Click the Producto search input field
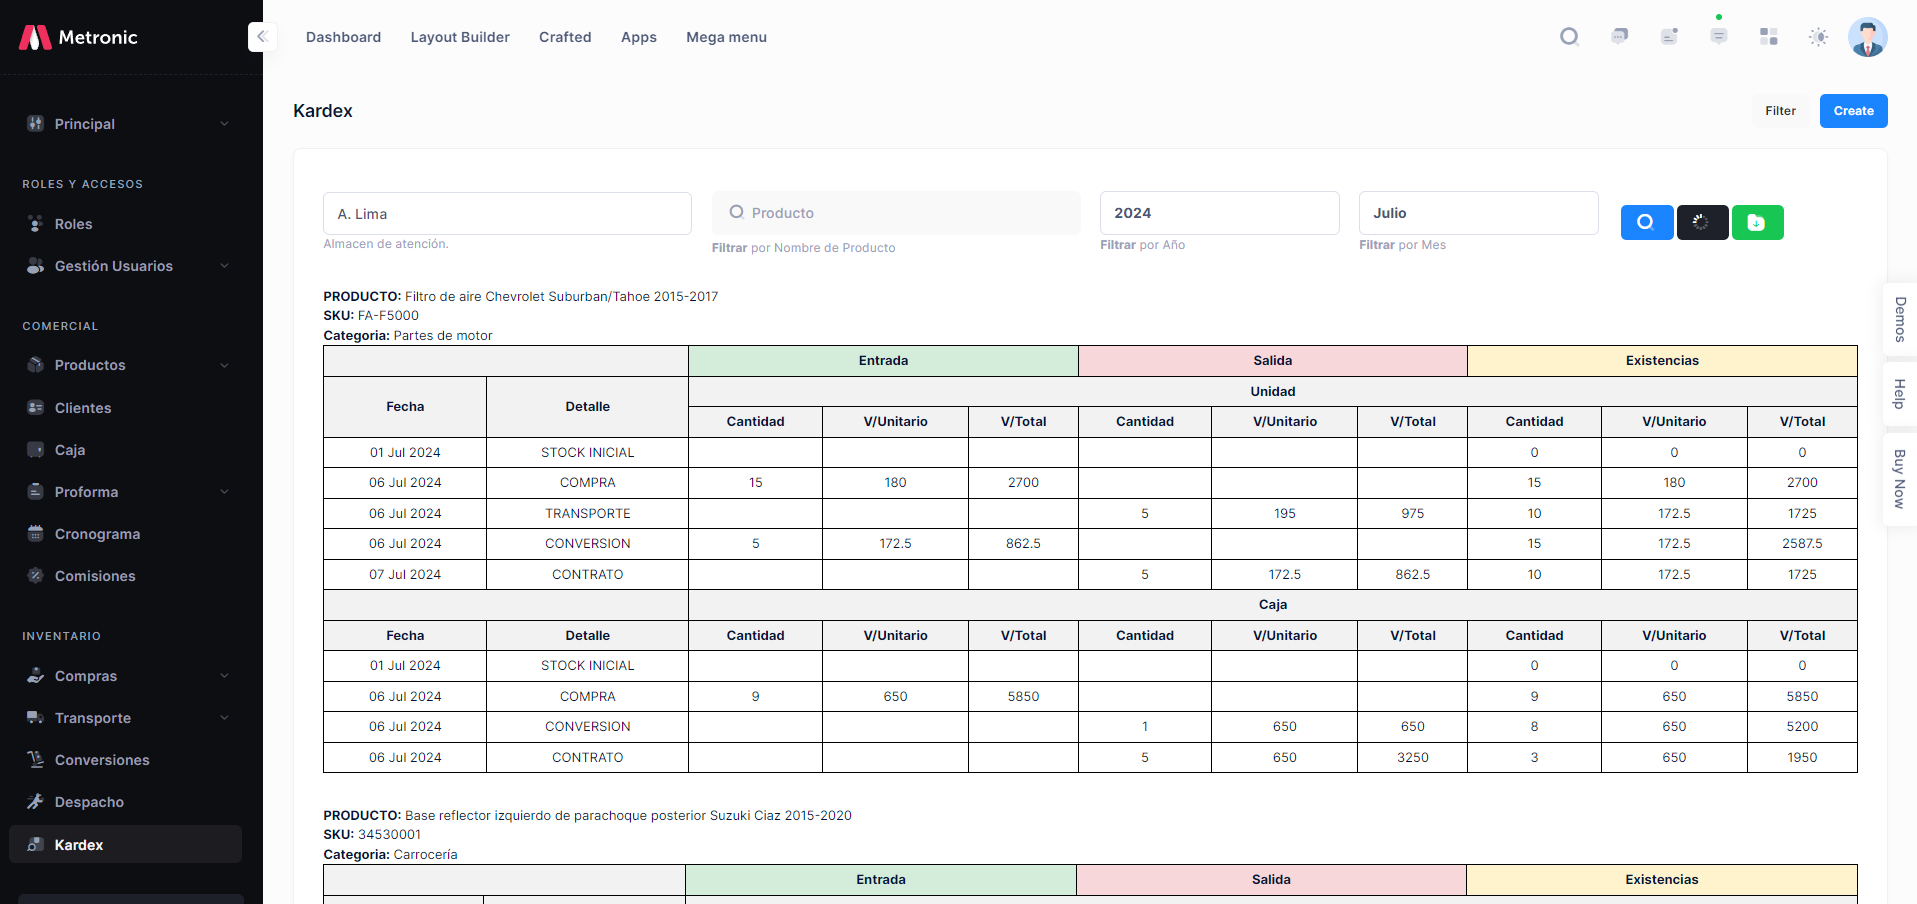 896,213
